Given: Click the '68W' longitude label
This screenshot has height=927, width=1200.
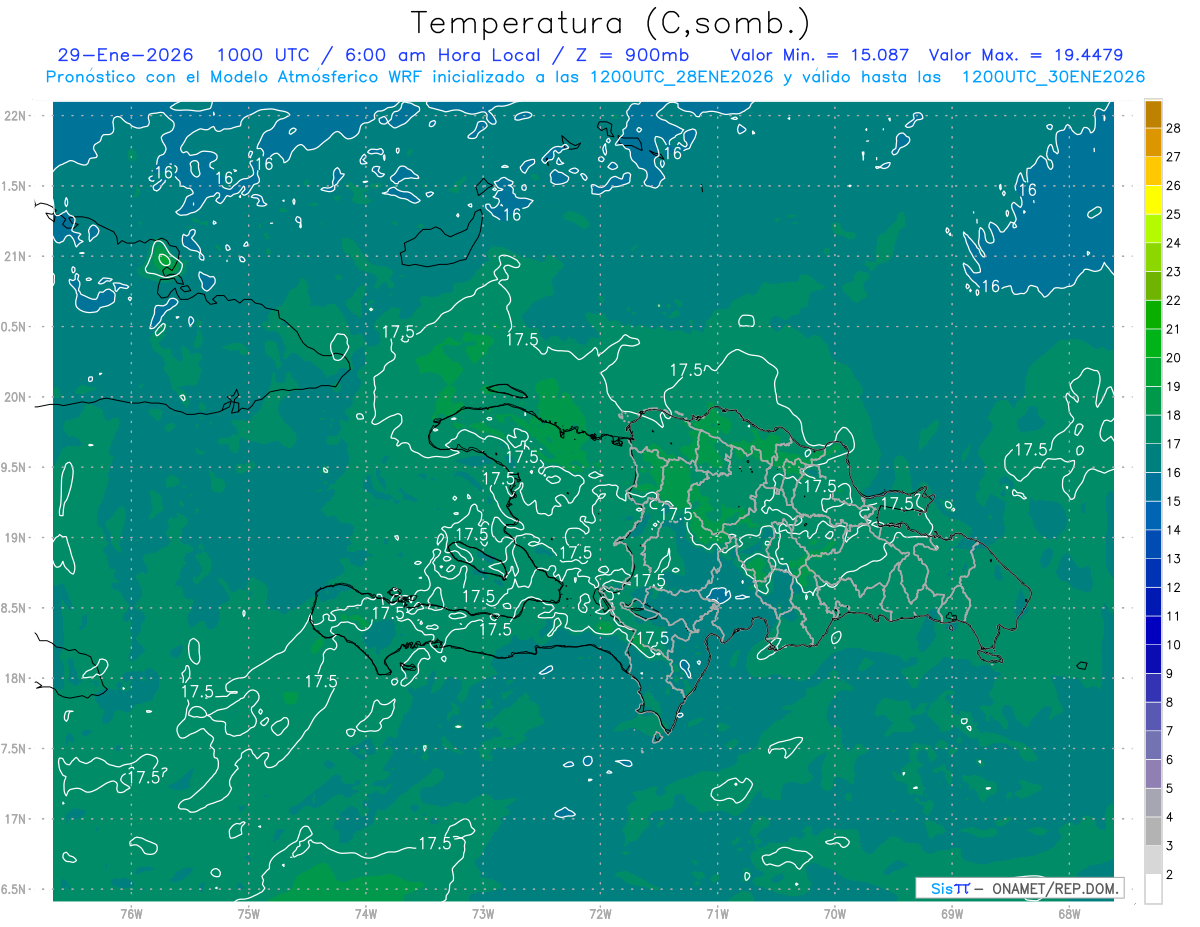Looking at the screenshot, I should [1069, 914].
